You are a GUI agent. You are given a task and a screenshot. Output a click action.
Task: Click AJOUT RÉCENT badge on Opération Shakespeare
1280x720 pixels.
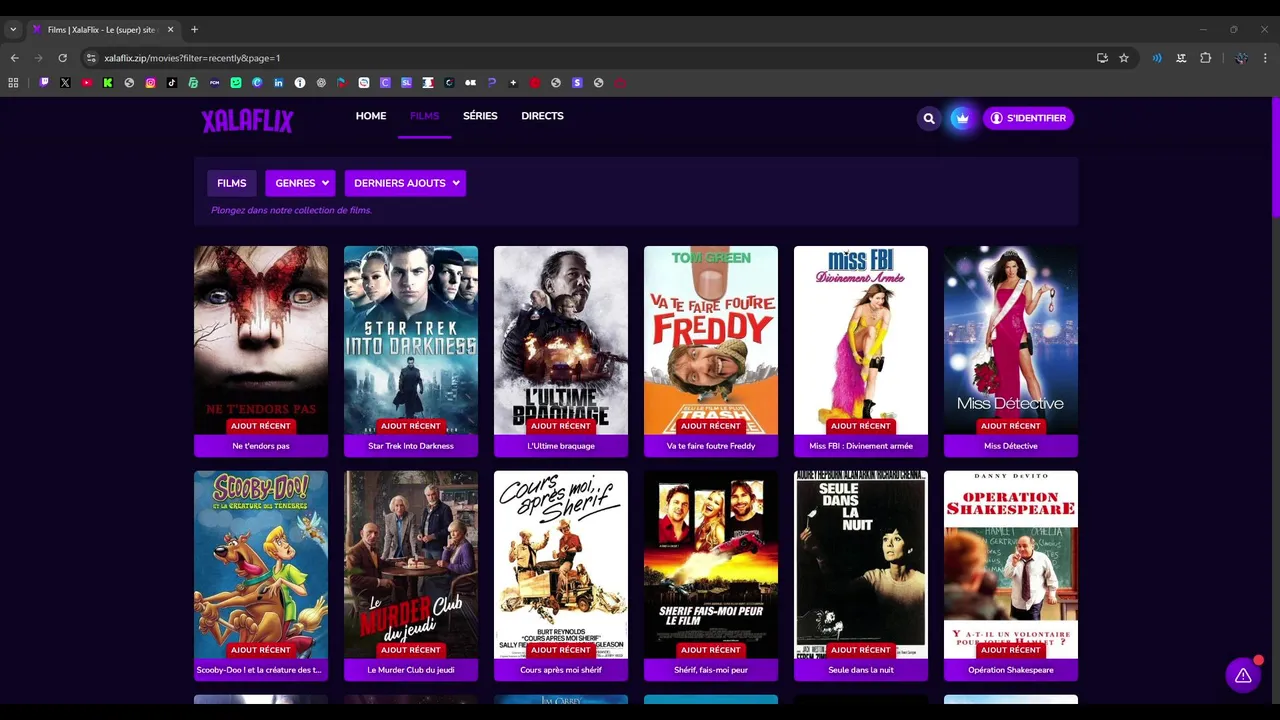[1011, 650]
